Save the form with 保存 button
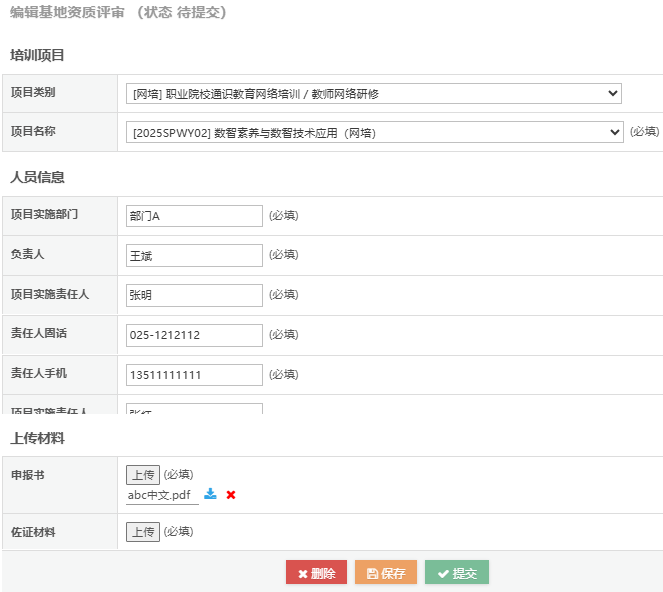The height and width of the screenshot is (592, 663). point(385,573)
